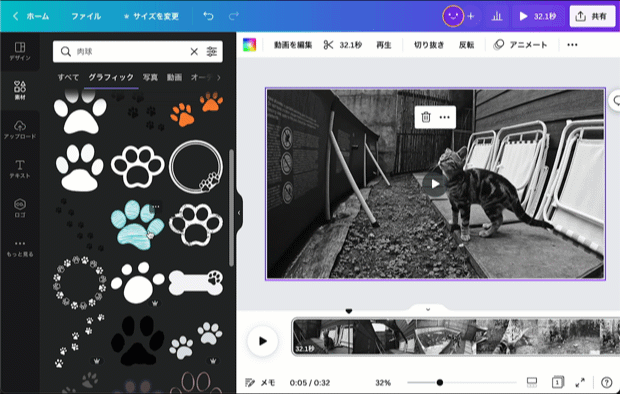Open grid view page icon
The image size is (620, 394).
558,382
